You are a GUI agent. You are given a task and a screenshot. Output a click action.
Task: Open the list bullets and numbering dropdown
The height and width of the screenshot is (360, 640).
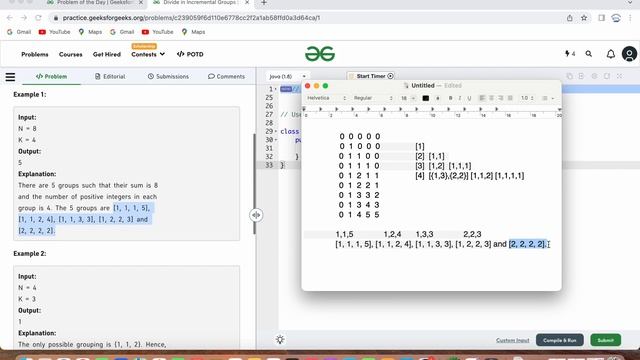point(547,98)
